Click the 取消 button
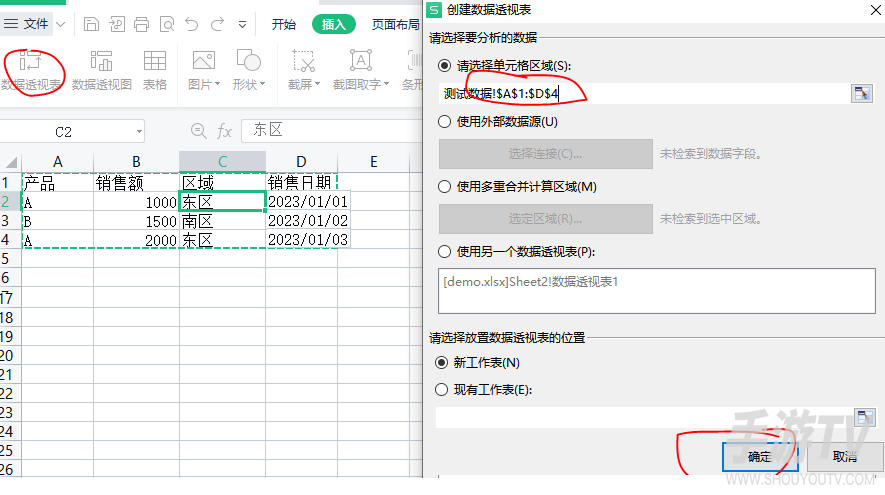Screen dimensions: 885x495 click(845, 457)
